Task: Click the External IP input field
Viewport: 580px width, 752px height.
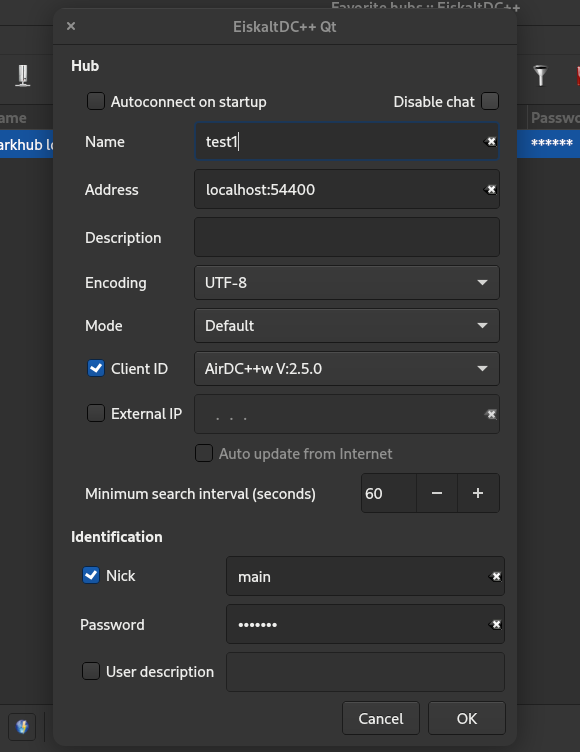Action: [x=347, y=414]
